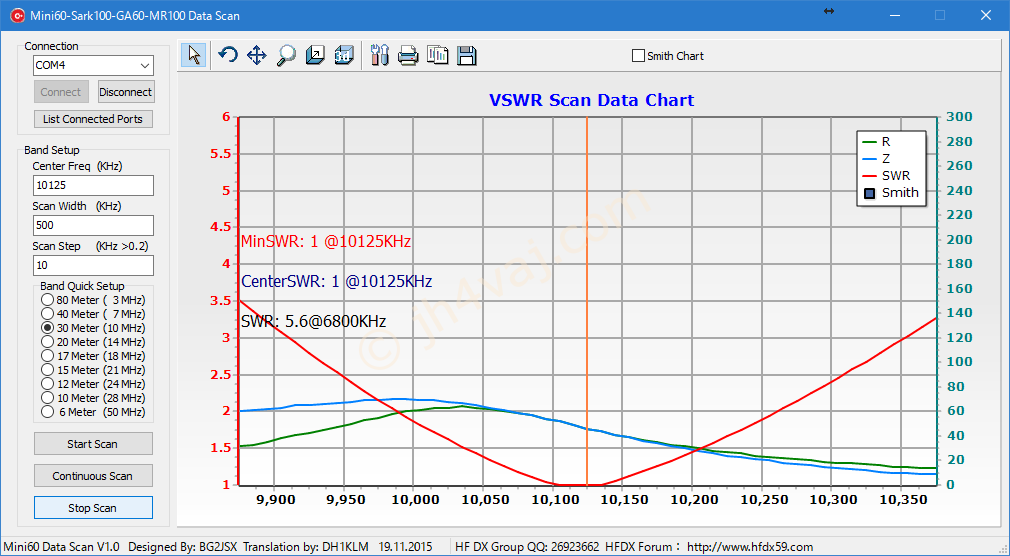Select the 6 Meter band radio button
The height and width of the screenshot is (556, 1010).
47,412
